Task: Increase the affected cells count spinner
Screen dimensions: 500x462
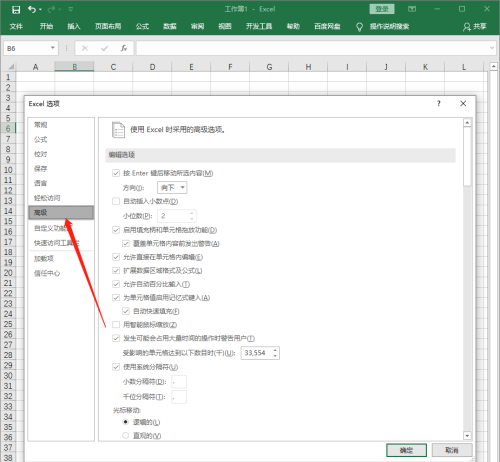Action: click(x=275, y=350)
